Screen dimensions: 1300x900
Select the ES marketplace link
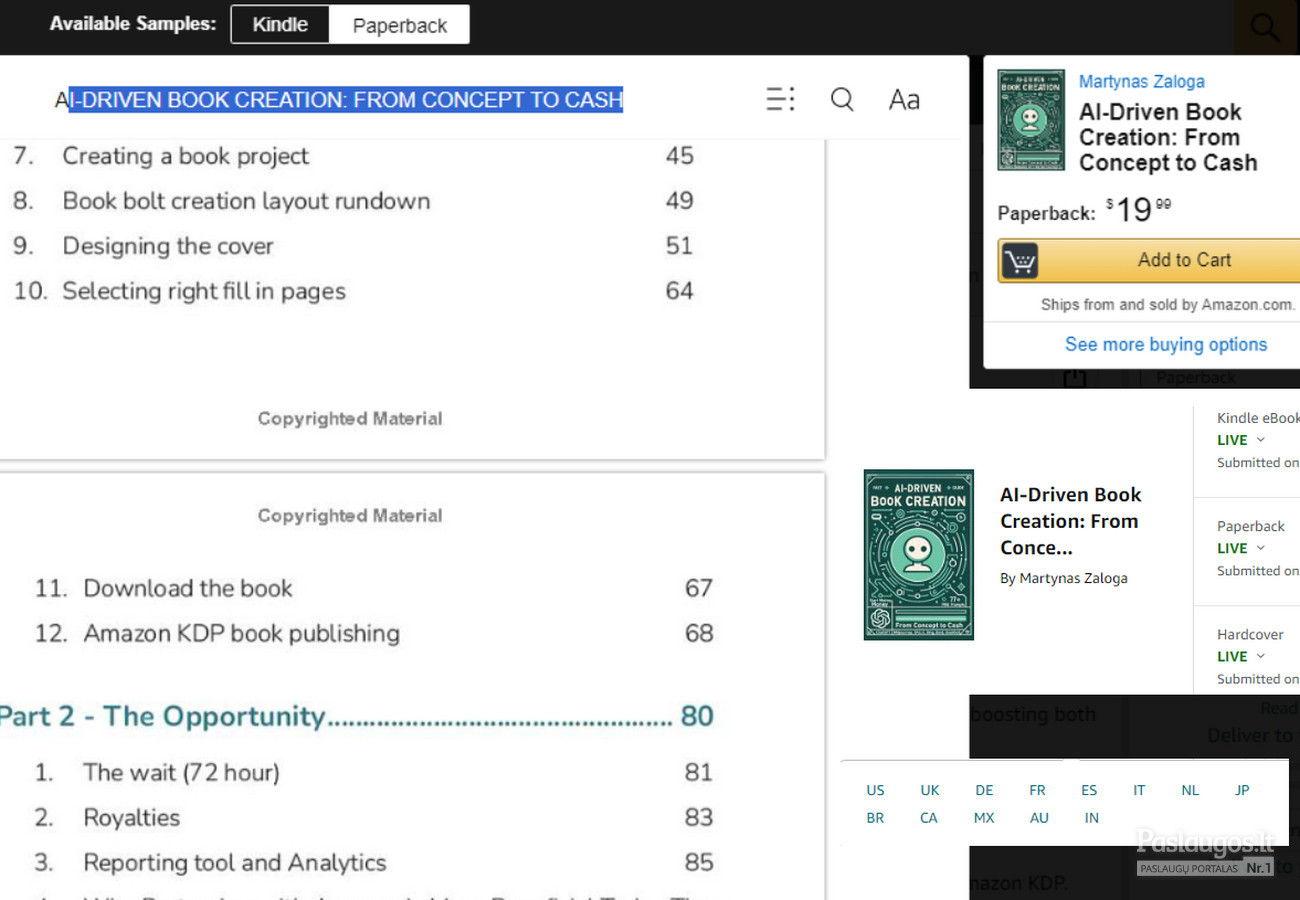(x=1089, y=790)
